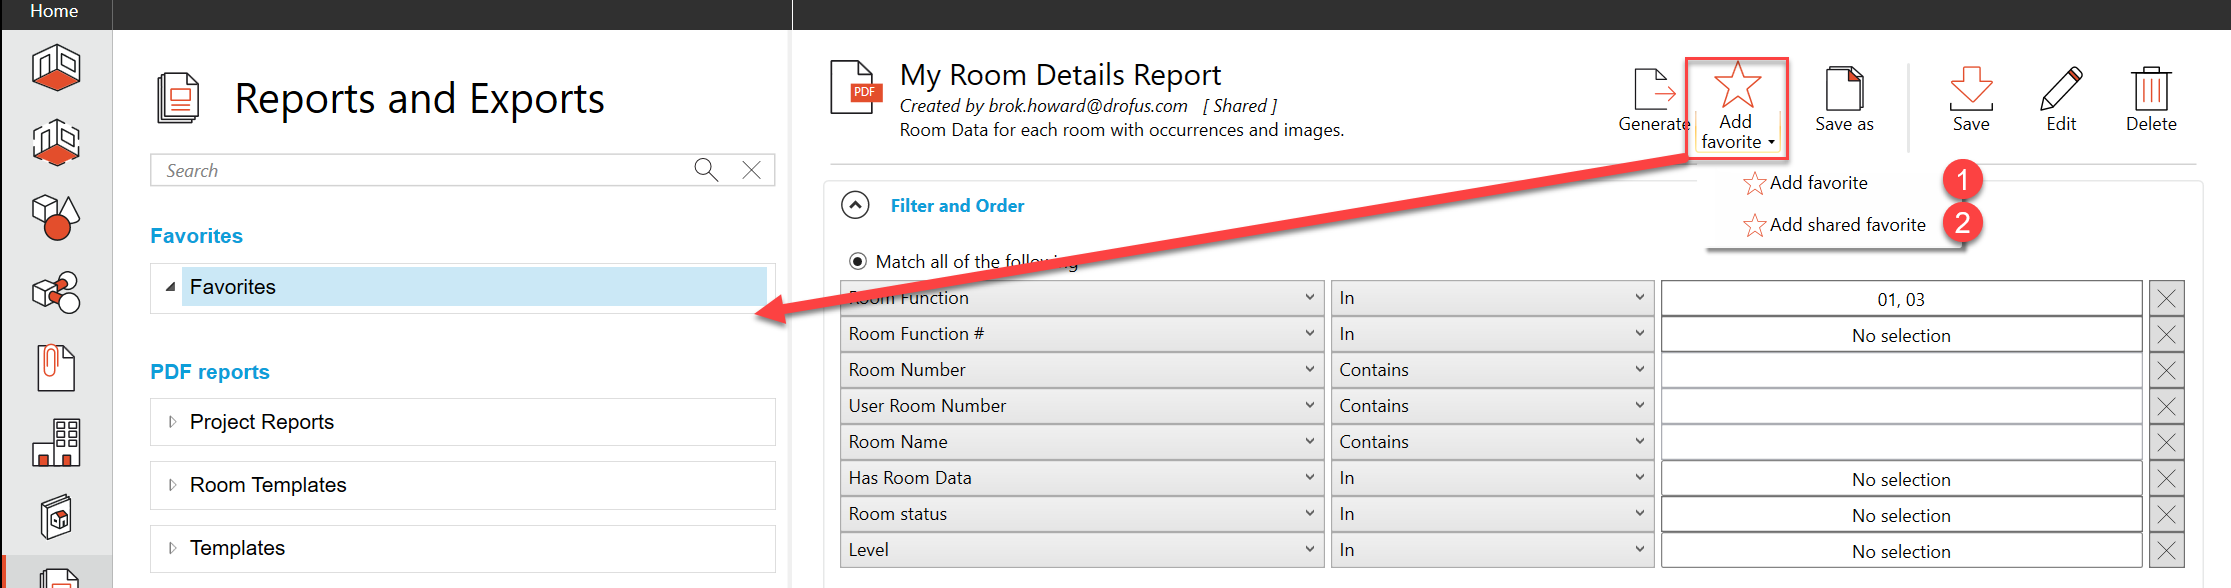Open the Add favorite dropdown button
Viewport: 2231px width, 588px height.
coord(1737,108)
